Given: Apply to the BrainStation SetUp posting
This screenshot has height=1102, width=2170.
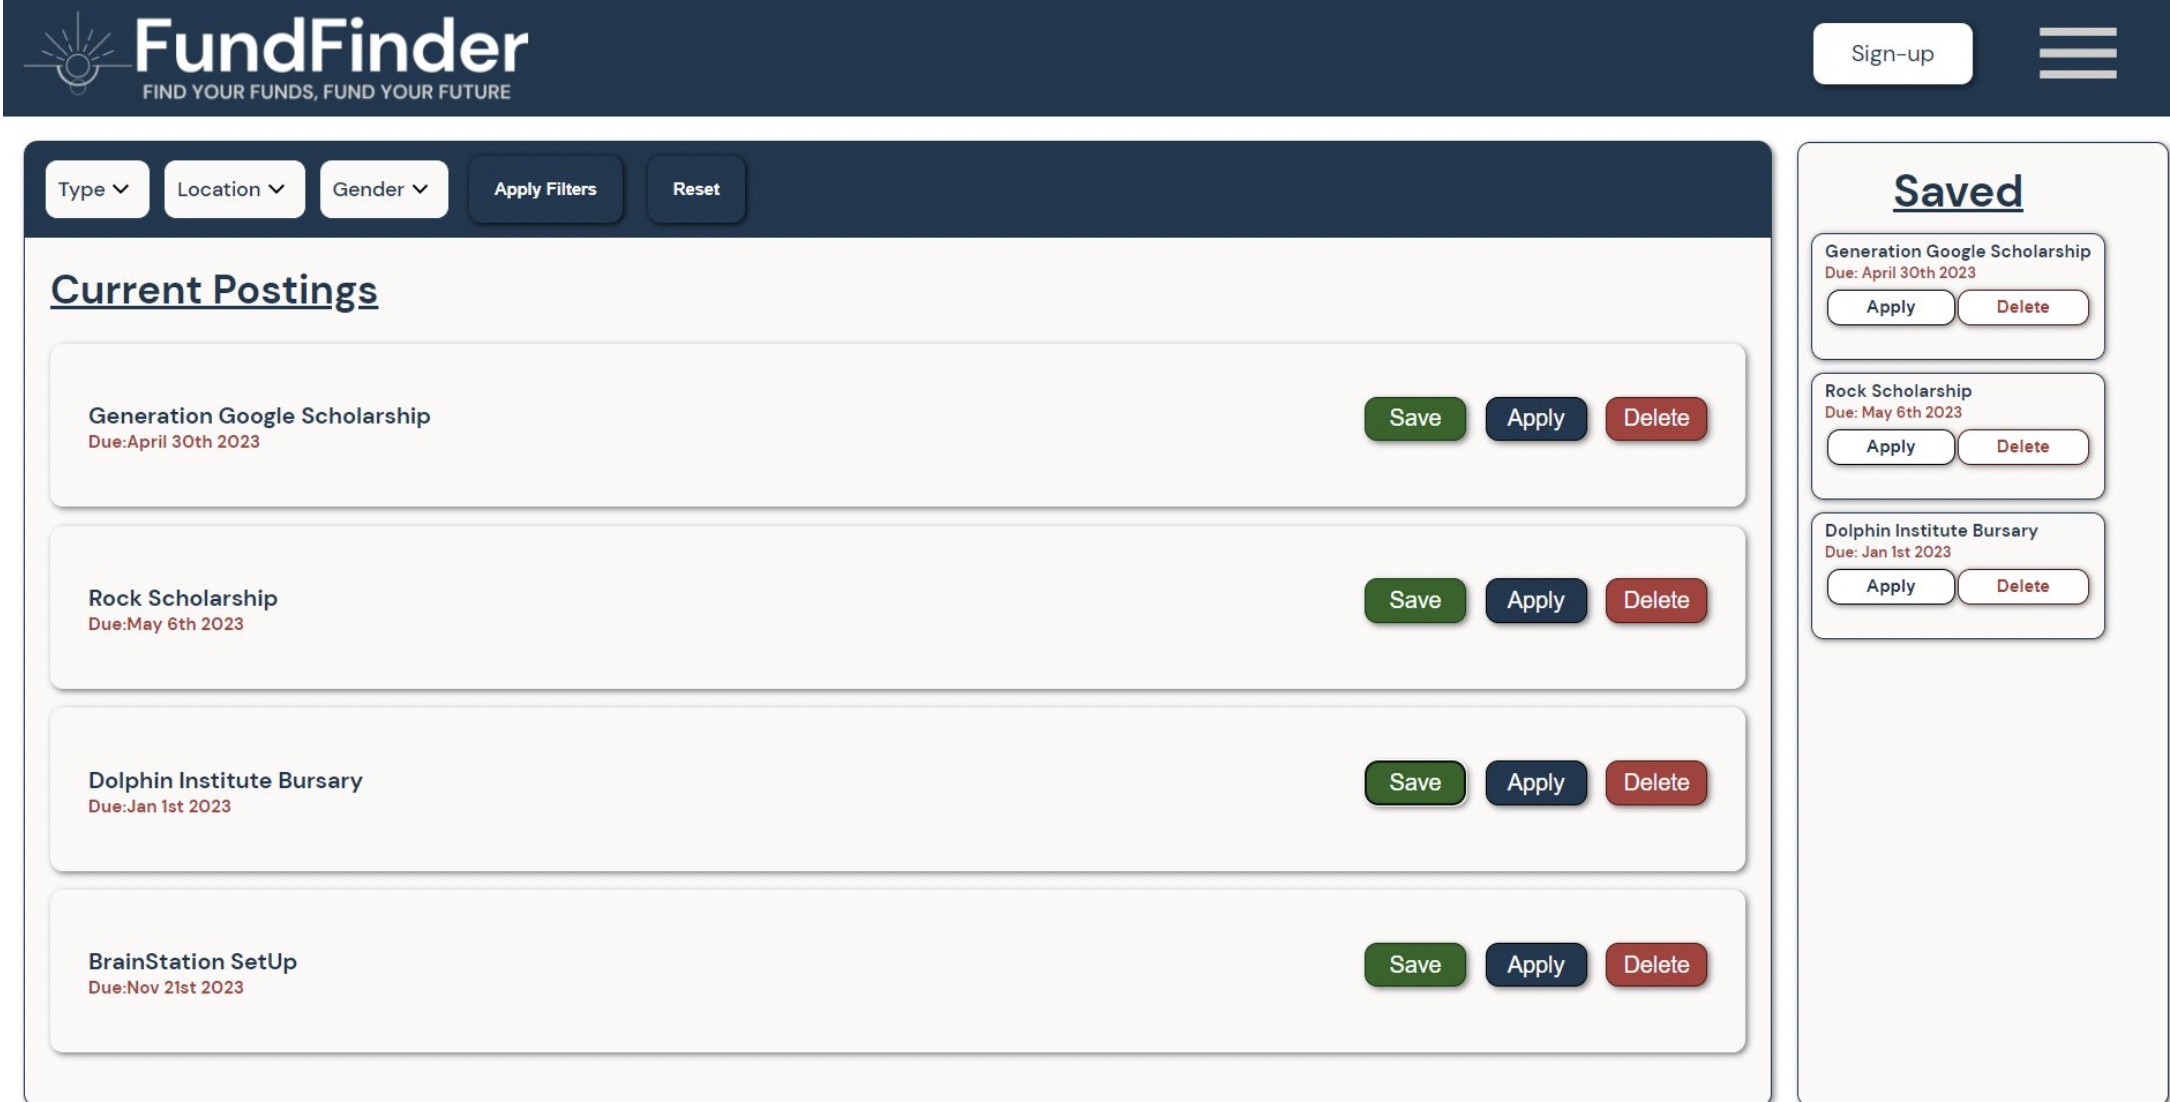Looking at the screenshot, I should click(x=1536, y=964).
